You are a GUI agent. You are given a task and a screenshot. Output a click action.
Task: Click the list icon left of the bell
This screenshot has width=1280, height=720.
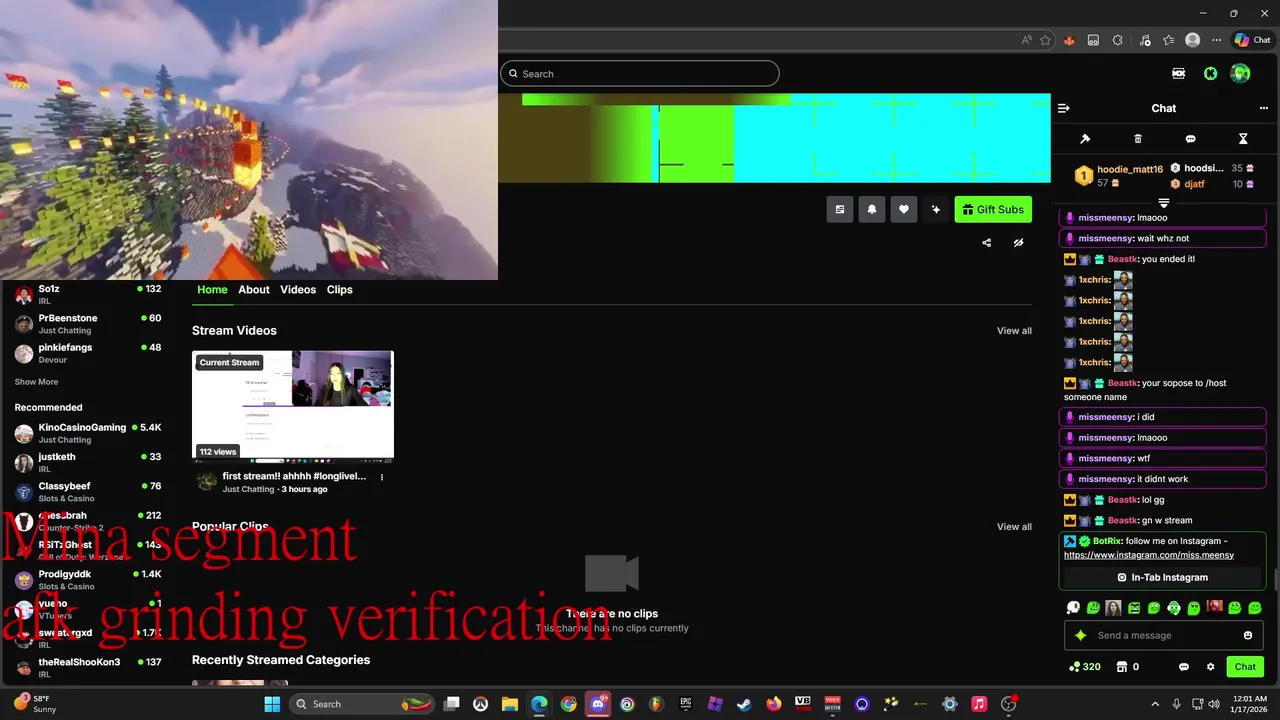click(x=840, y=209)
